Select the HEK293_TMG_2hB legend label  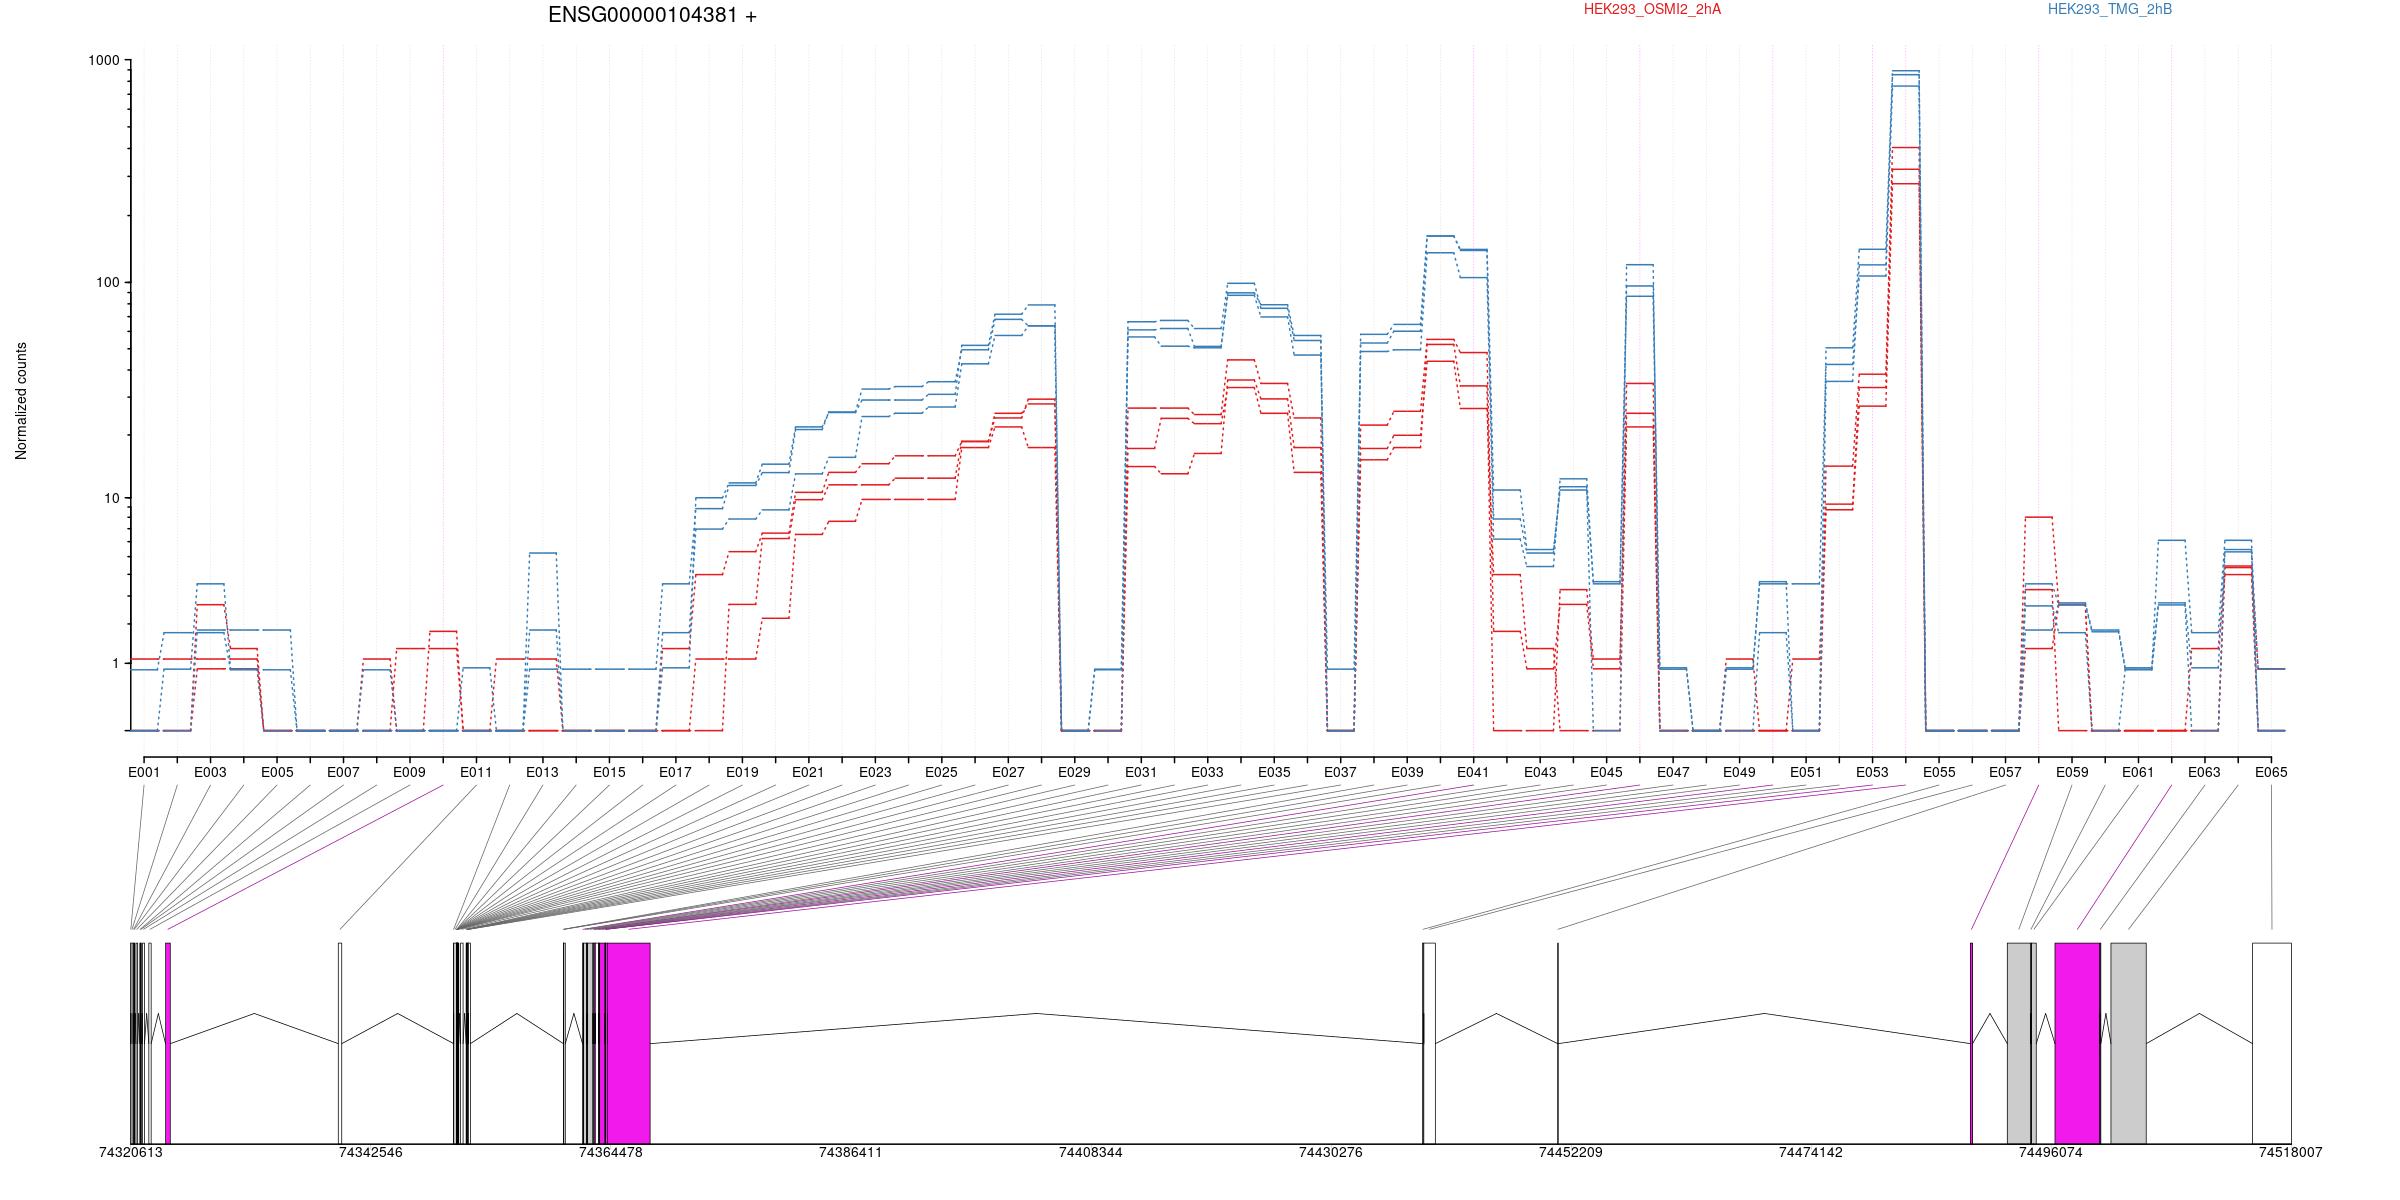point(2110,10)
